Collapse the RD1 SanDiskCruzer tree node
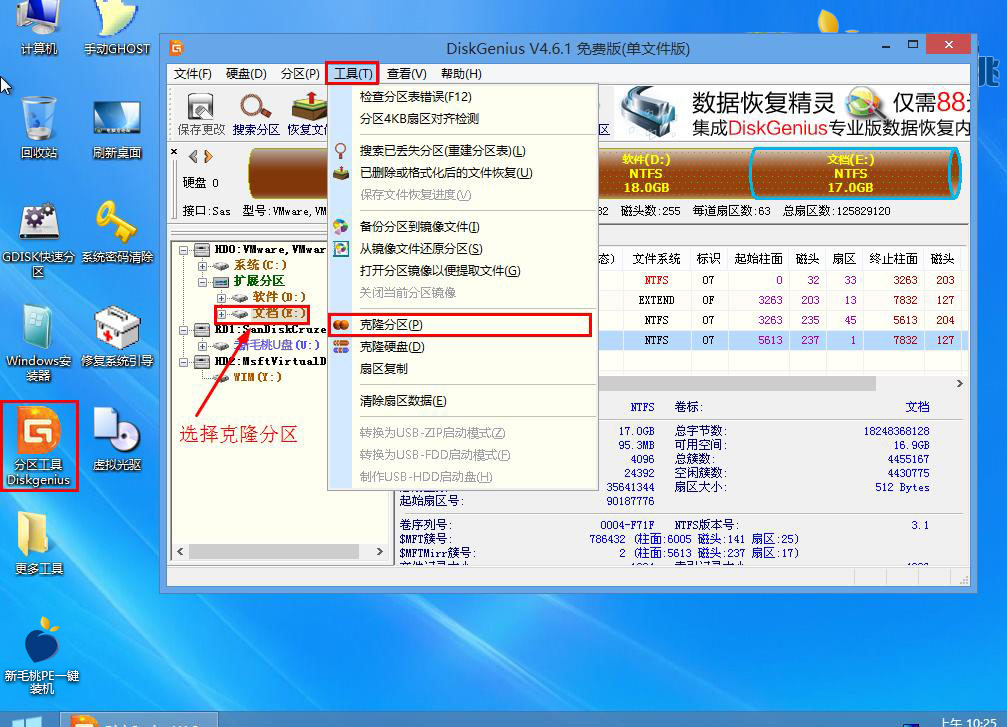Image resolution: width=1007 pixels, height=727 pixels. click(x=184, y=329)
